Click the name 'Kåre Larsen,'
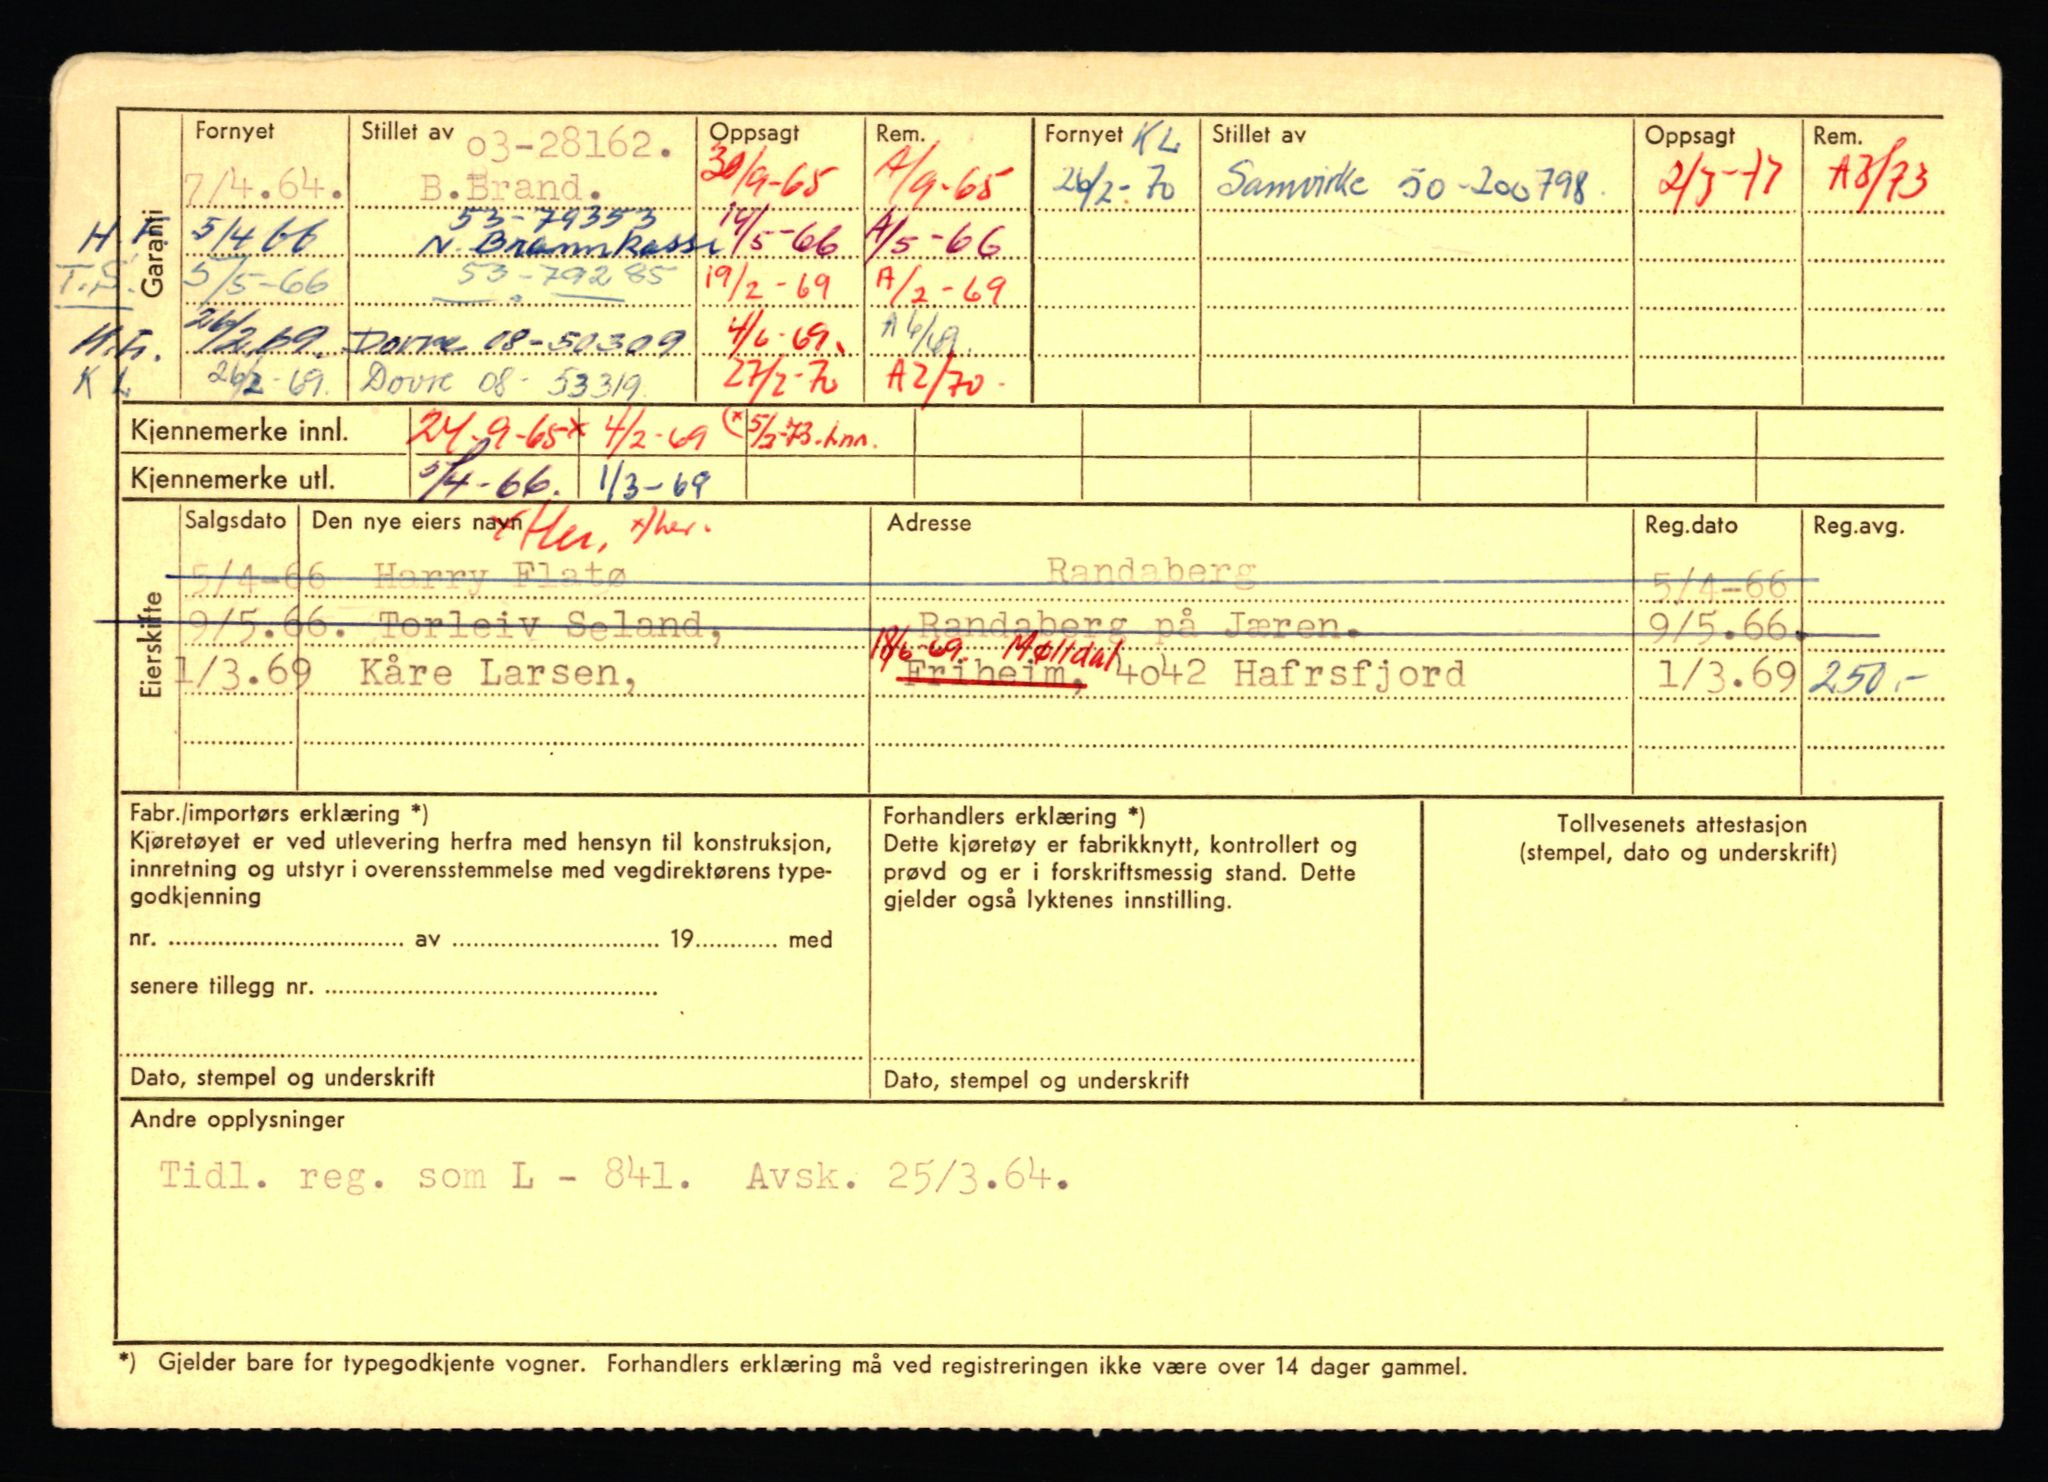Image resolution: width=2048 pixels, height=1482 pixels. 499,672
